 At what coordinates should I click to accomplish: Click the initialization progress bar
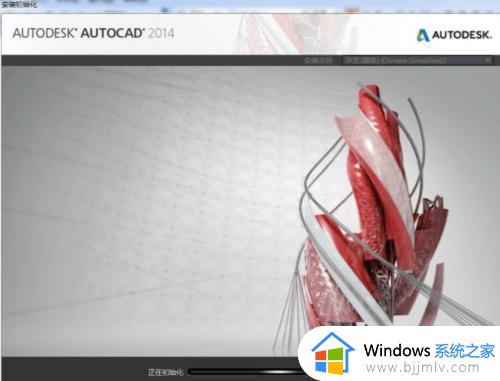(245, 372)
